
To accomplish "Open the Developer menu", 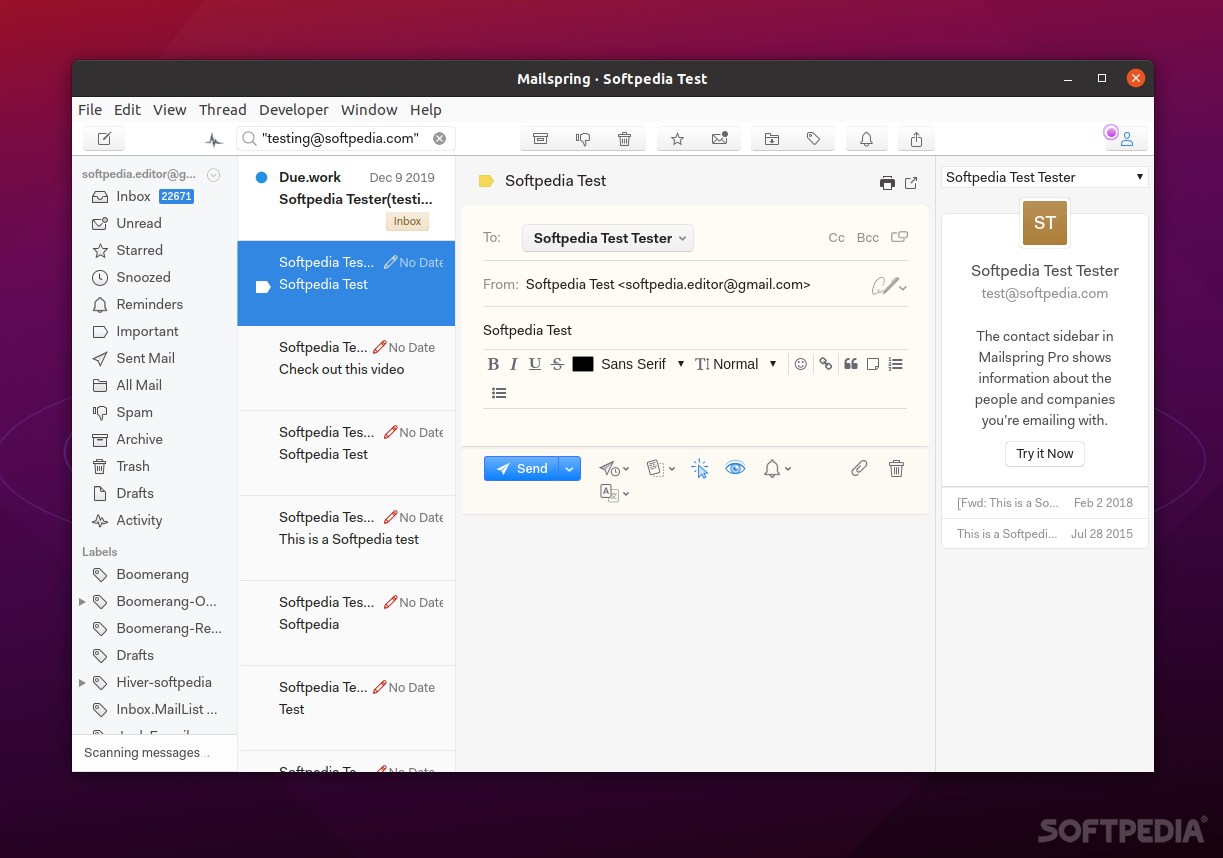I will 294,110.
